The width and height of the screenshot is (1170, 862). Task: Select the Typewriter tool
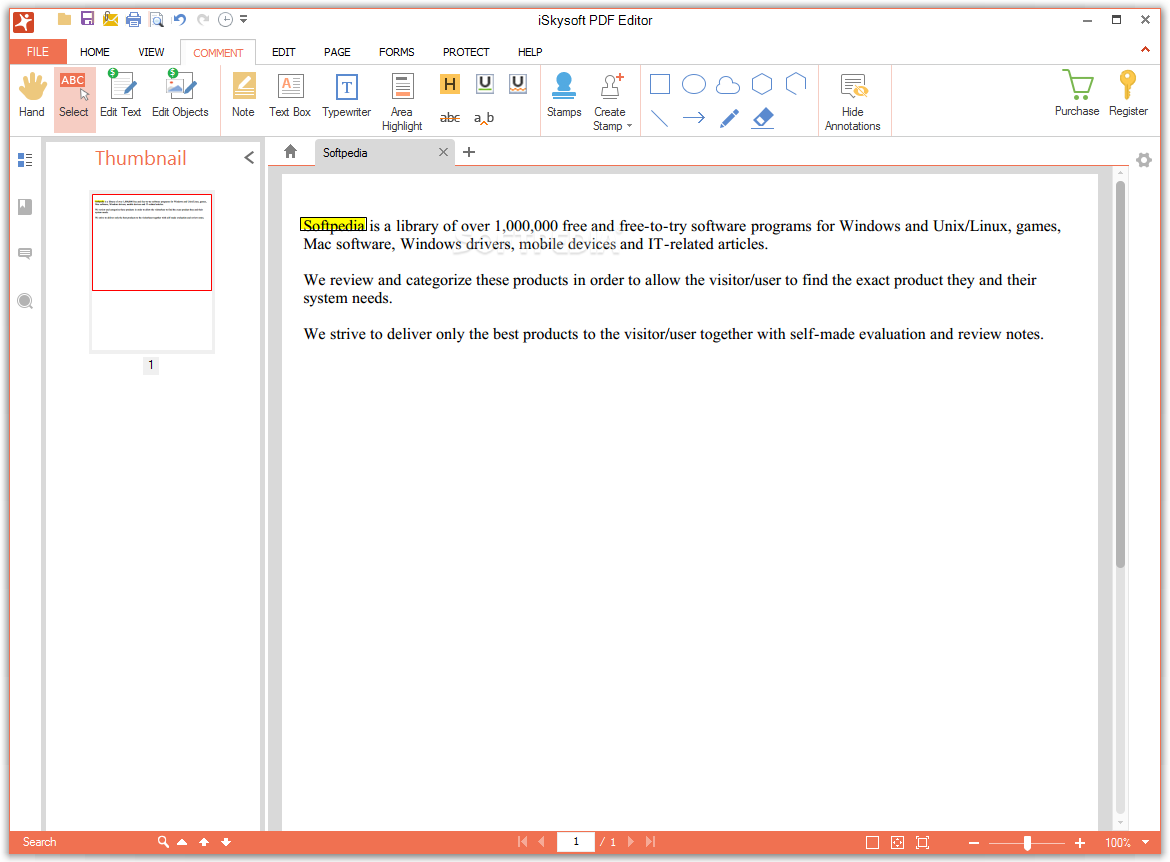[346, 96]
